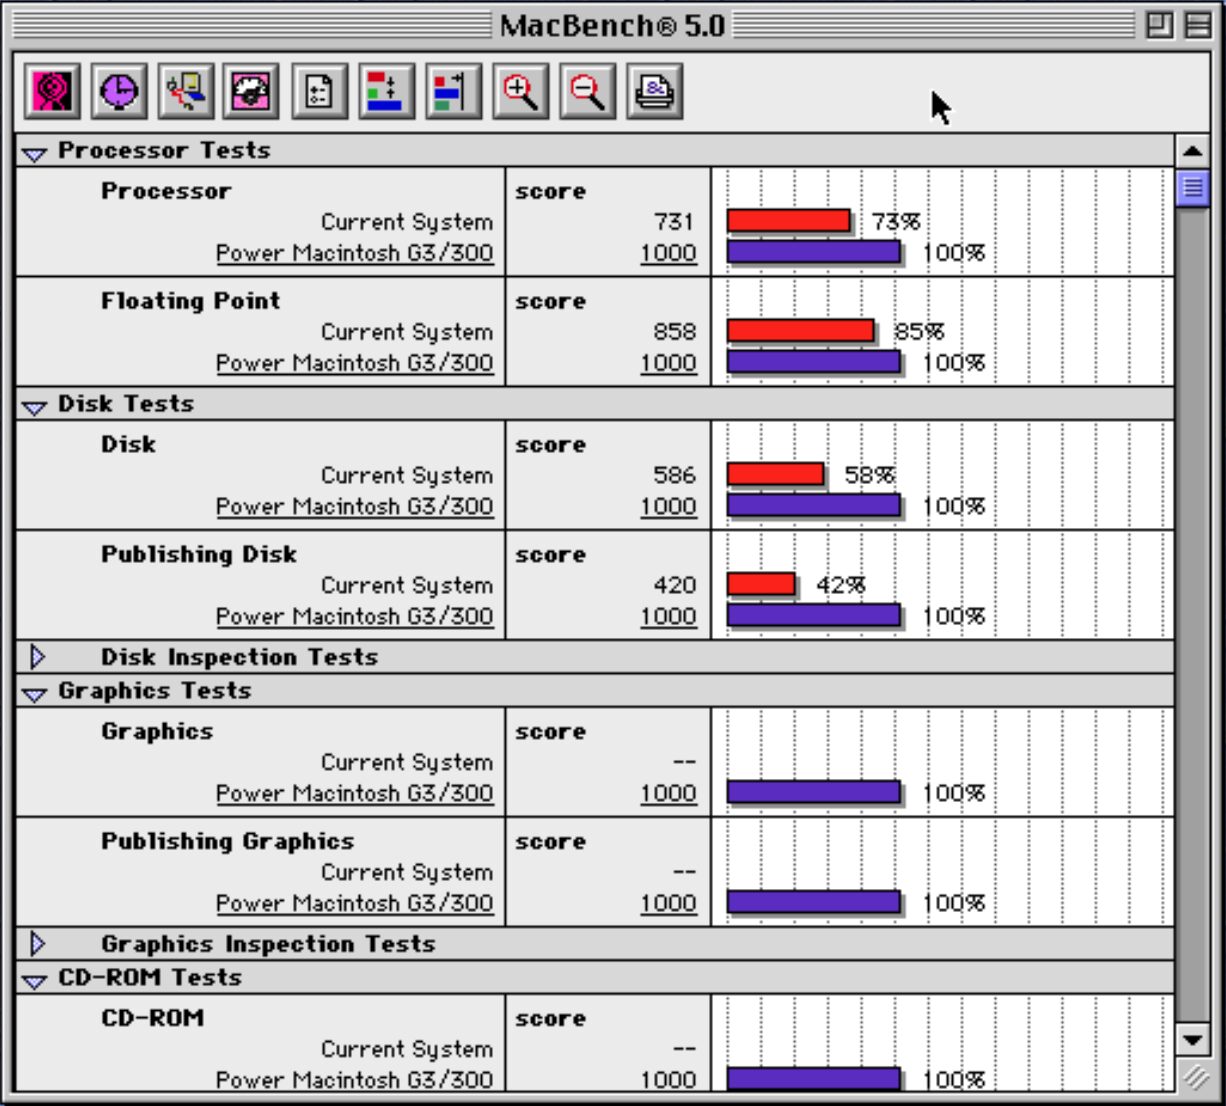Click the red 58% Disk bar

pyautogui.click(x=776, y=474)
